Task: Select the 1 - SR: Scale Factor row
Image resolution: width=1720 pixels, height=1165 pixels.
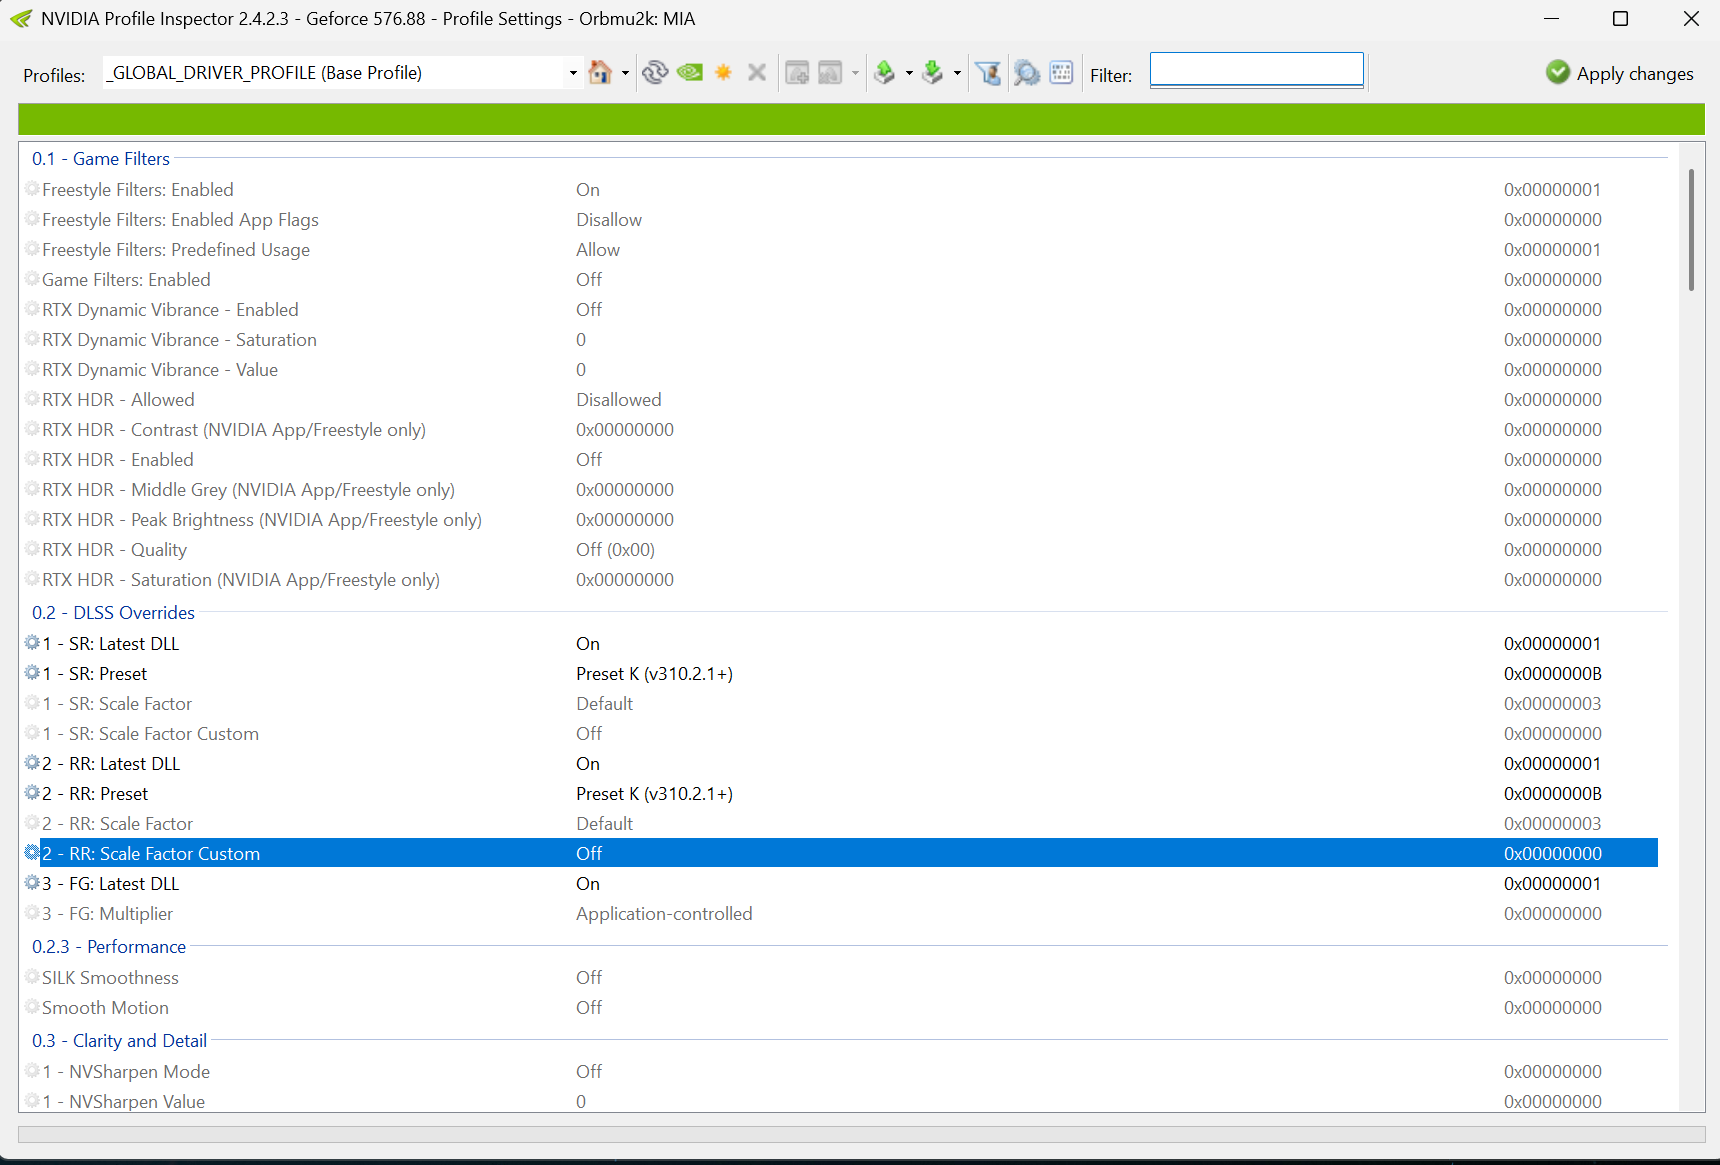Action: coord(840,703)
